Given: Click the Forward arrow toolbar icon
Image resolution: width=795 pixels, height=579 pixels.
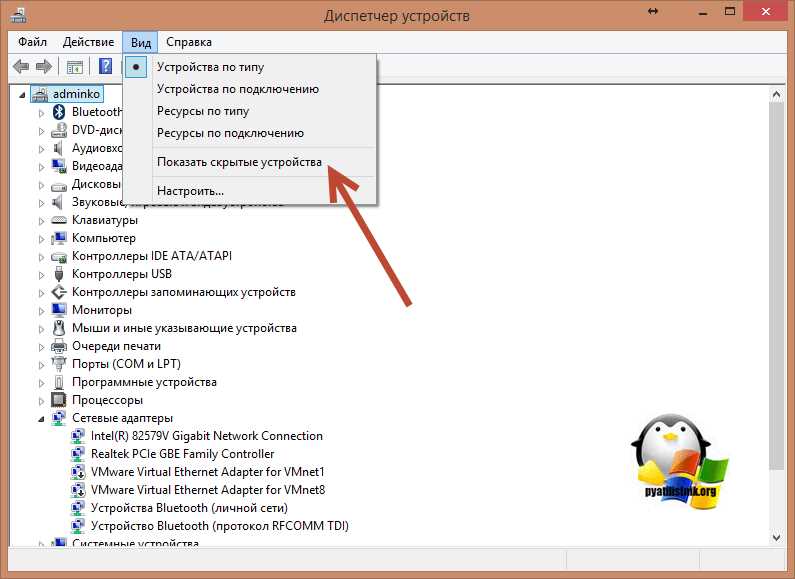Looking at the screenshot, I should pyautogui.click(x=44, y=66).
